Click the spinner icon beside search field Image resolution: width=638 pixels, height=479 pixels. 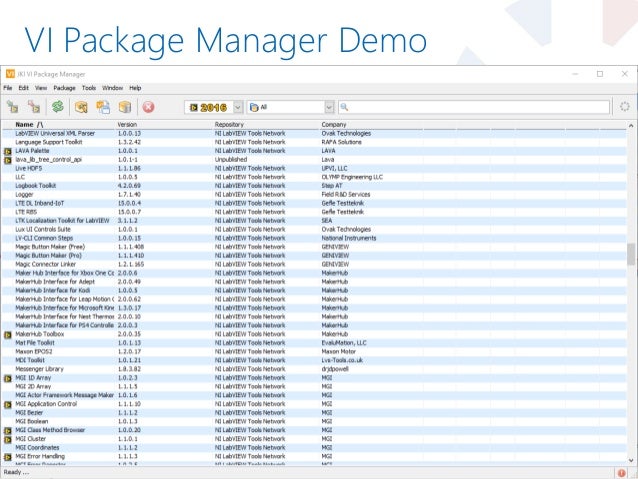pos(625,107)
